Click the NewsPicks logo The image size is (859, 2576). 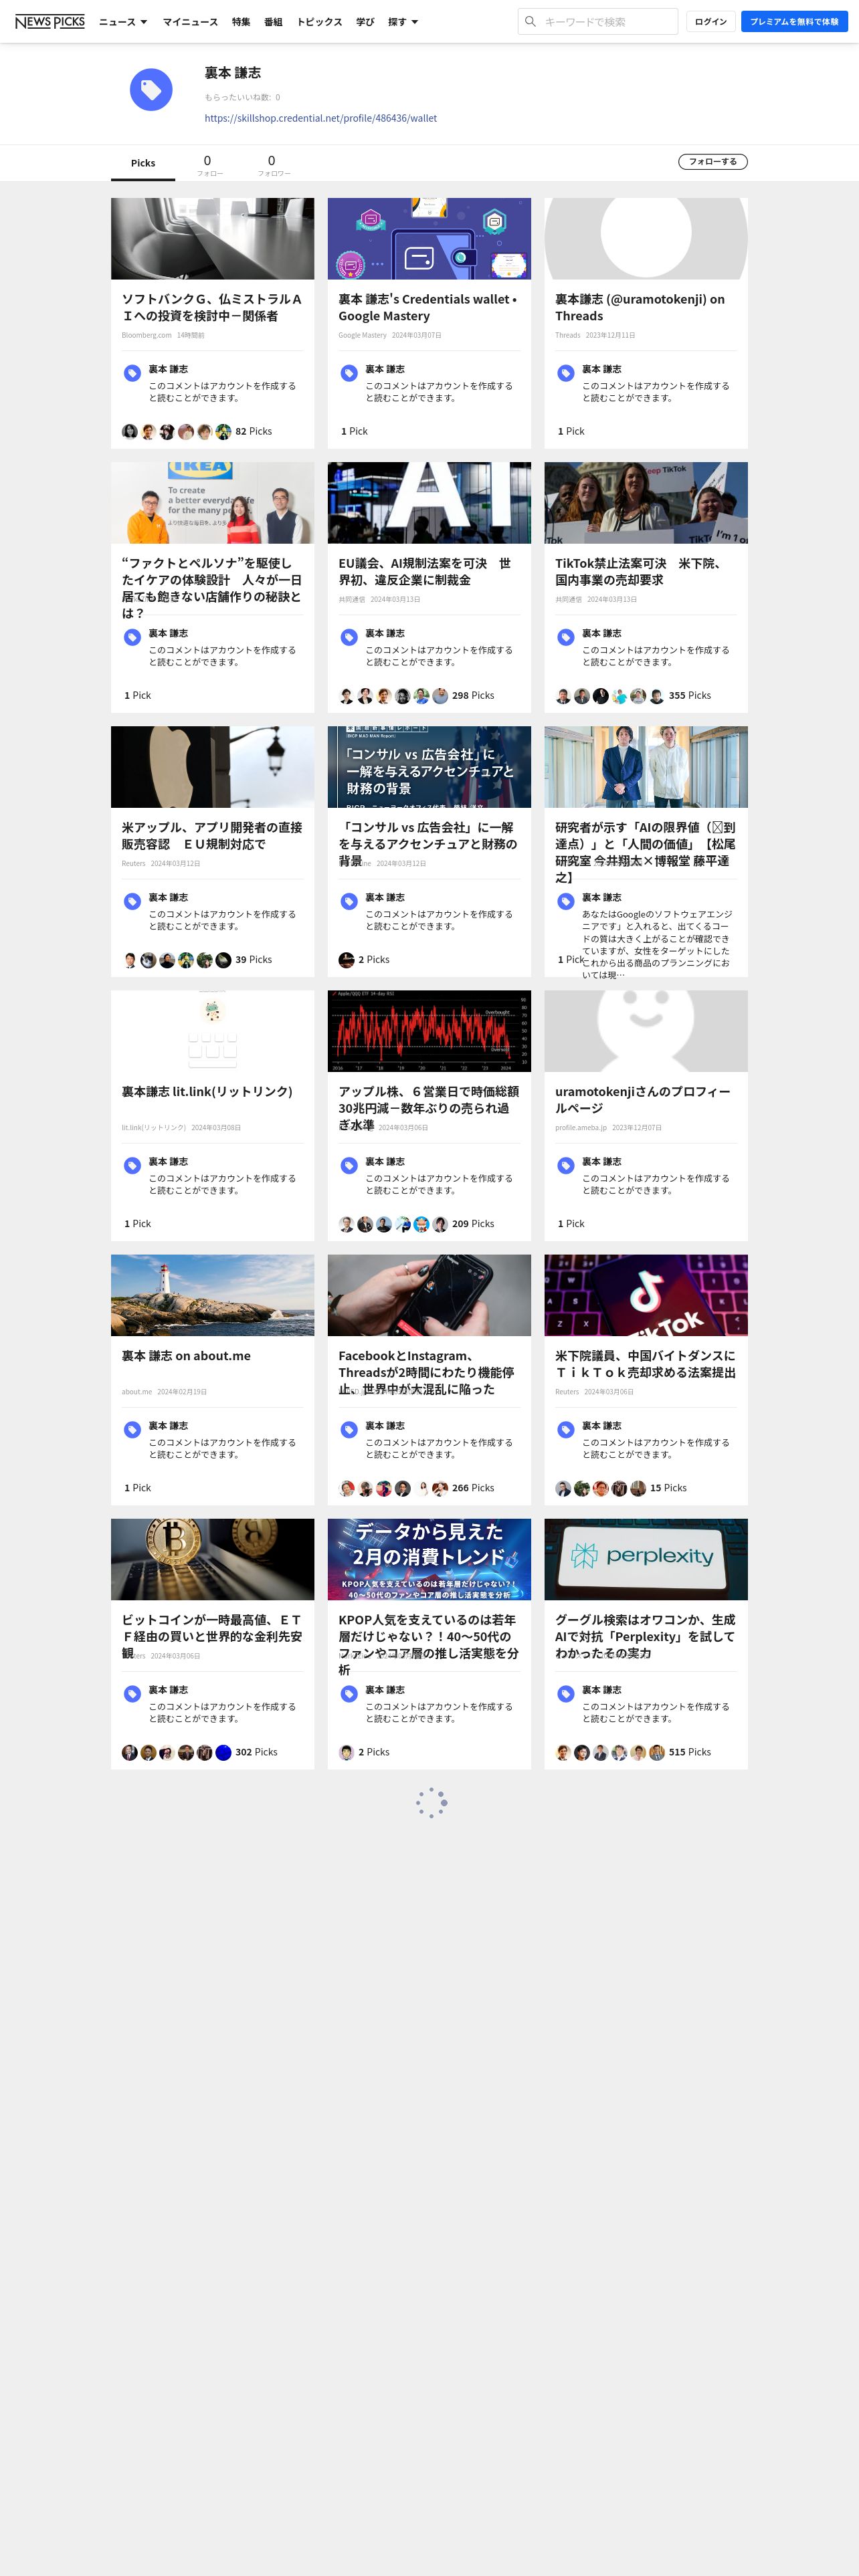click(x=50, y=21)
